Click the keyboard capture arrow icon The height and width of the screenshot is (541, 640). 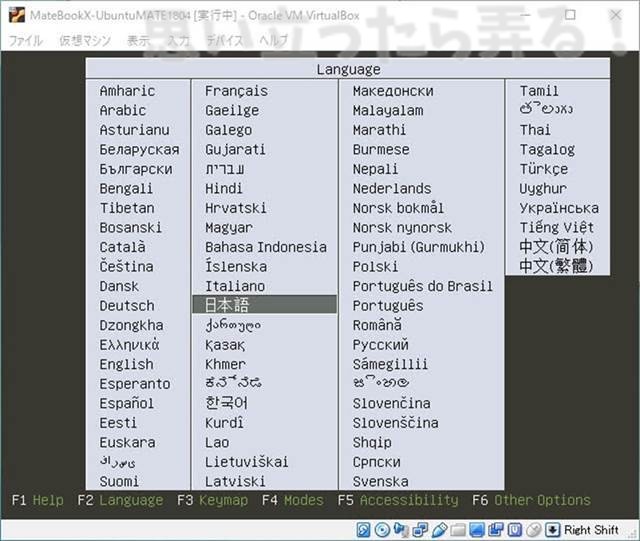[553, 530]
